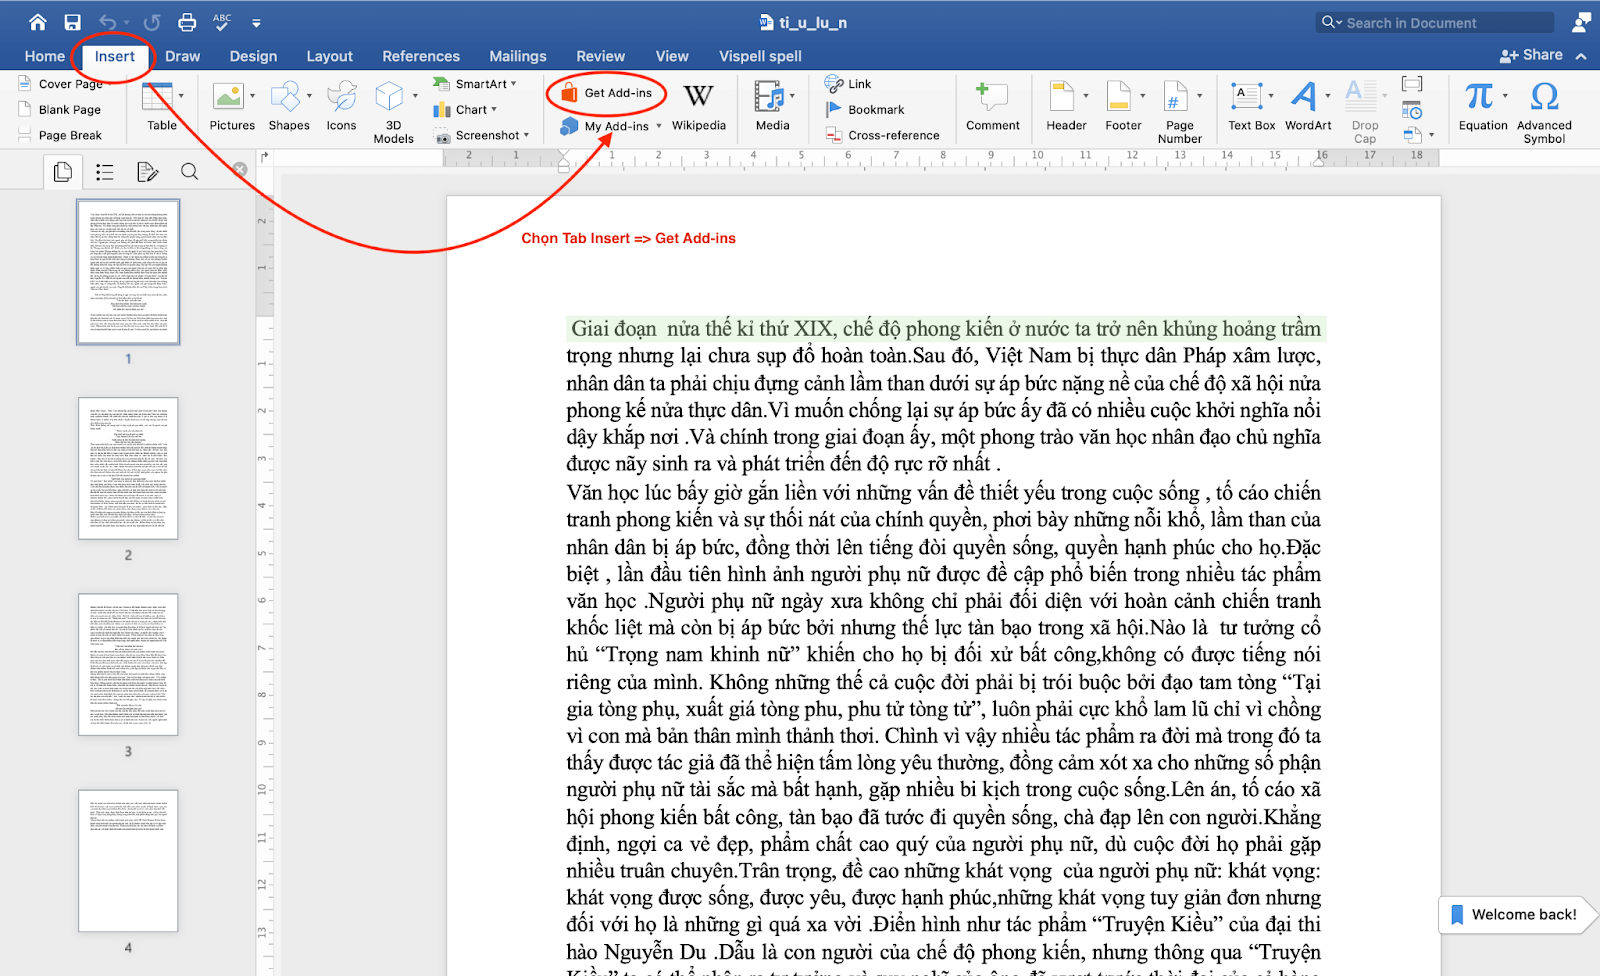Open the Vispell spell tab
1600x976 pixels.
point(760,56)
